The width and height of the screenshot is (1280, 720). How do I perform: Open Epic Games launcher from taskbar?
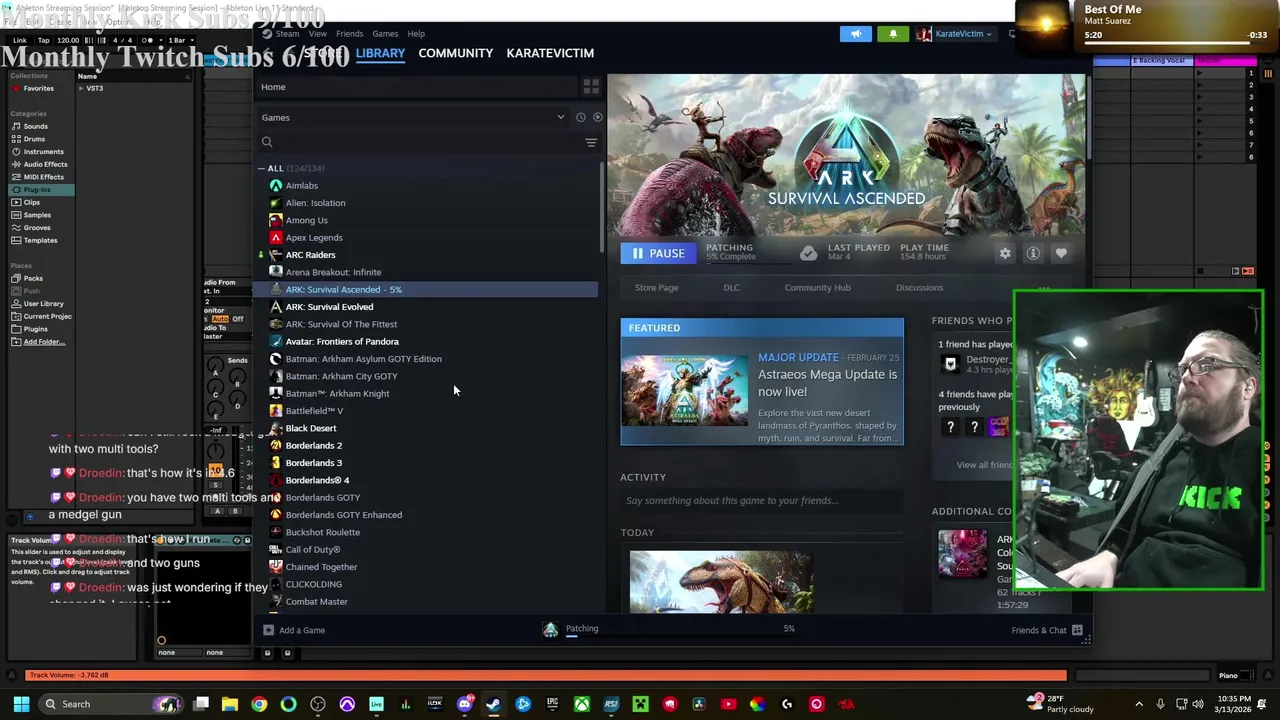tap(552, 704)
